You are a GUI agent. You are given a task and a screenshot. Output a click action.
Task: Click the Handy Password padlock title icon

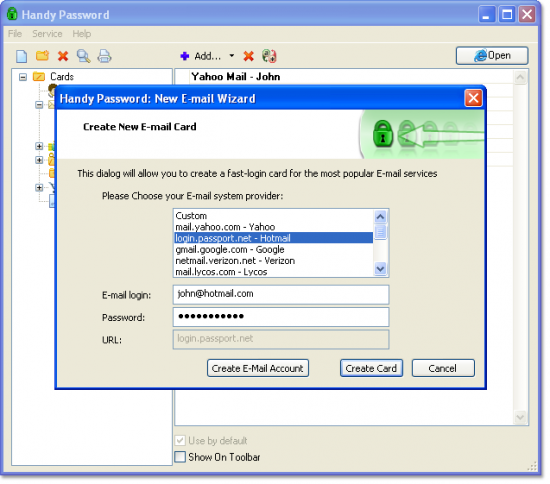pos(12,14)
